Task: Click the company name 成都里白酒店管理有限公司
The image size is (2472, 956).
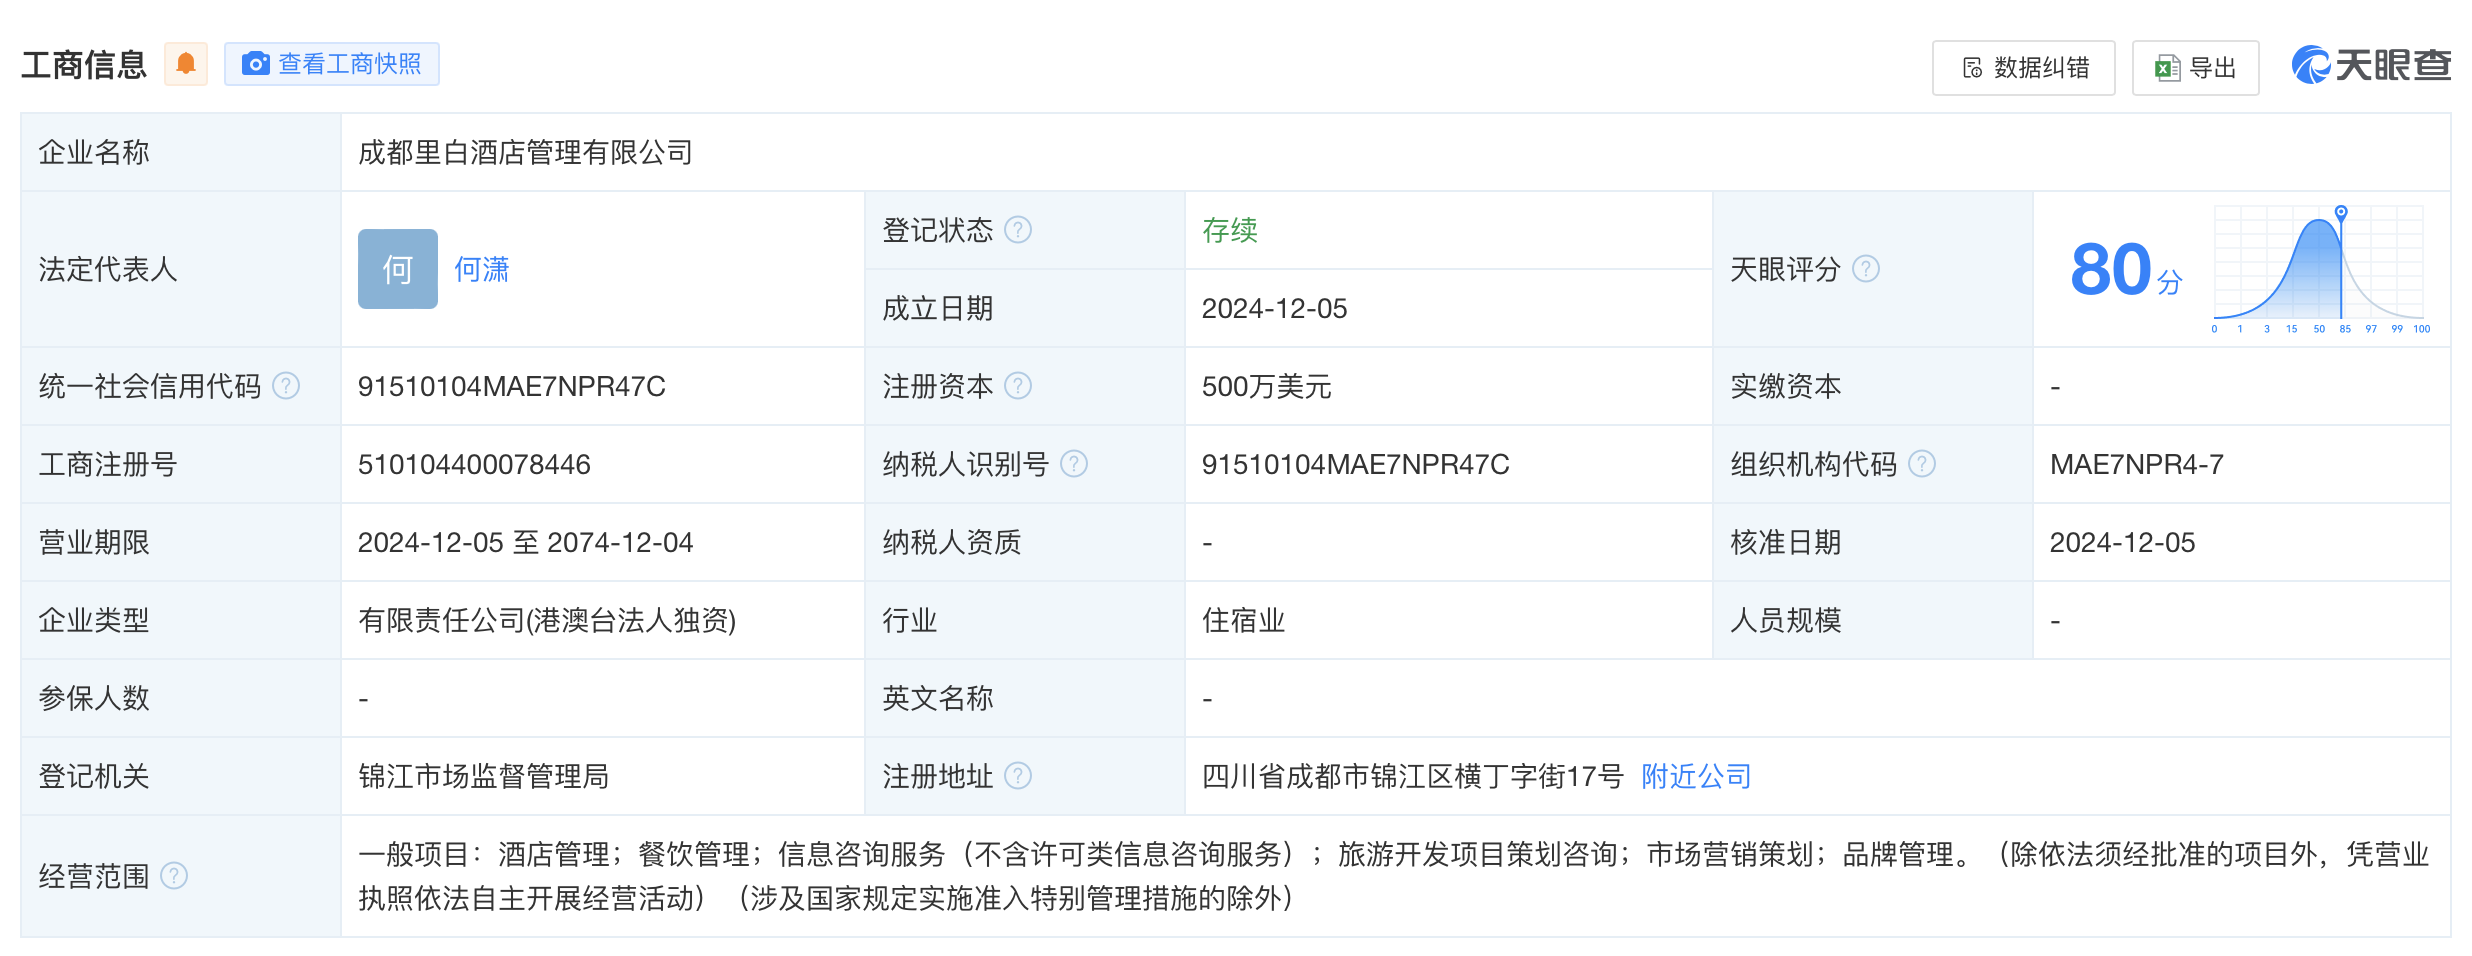Action: tap(526, 152)
